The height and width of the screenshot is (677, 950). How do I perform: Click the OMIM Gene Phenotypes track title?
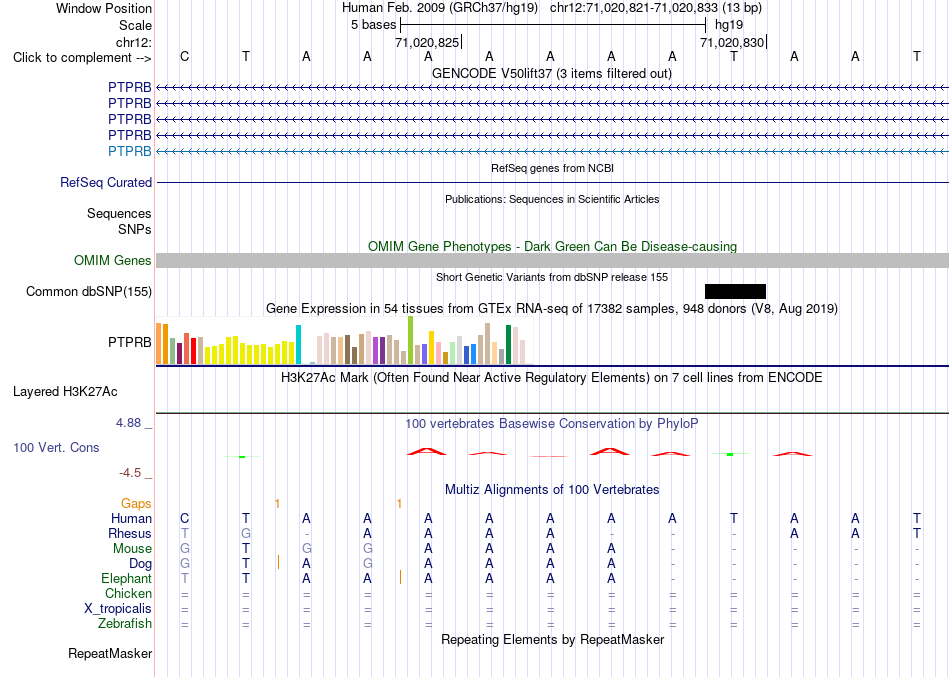click(552, 246)
